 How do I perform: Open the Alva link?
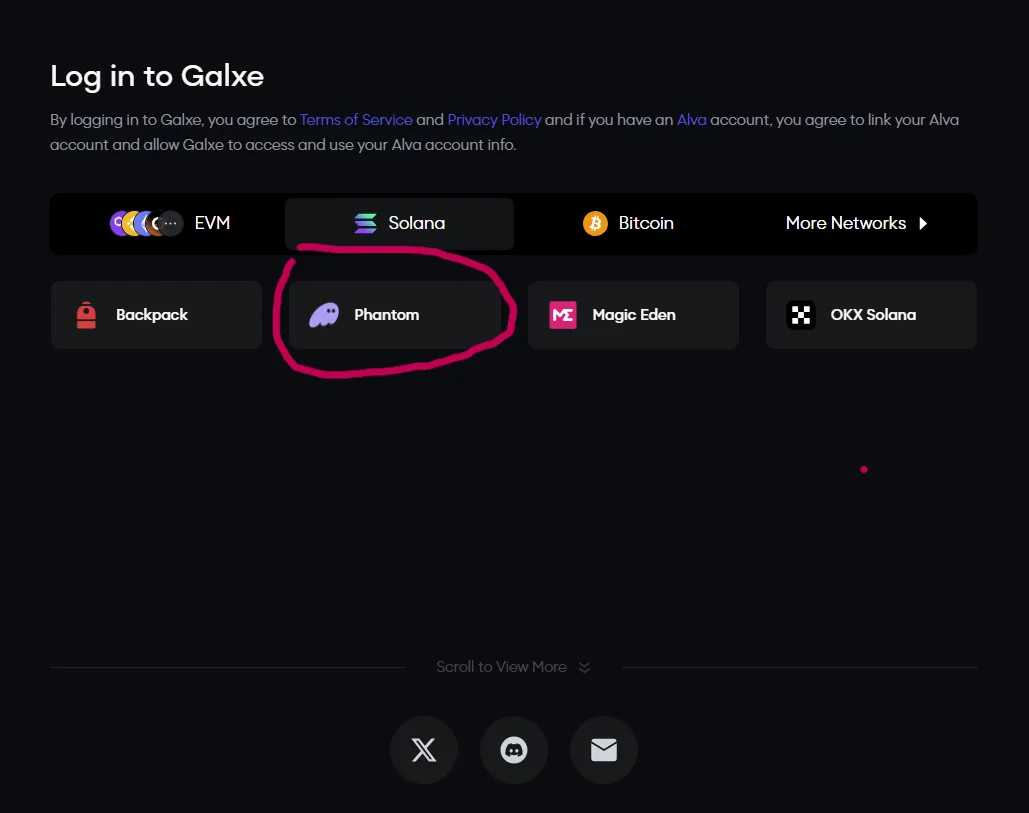coord(692,120)
